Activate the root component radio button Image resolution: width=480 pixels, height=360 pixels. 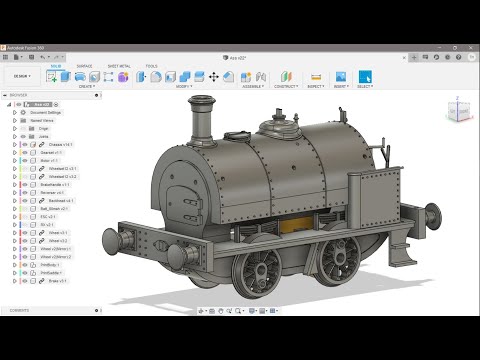[x=56, y=105]
